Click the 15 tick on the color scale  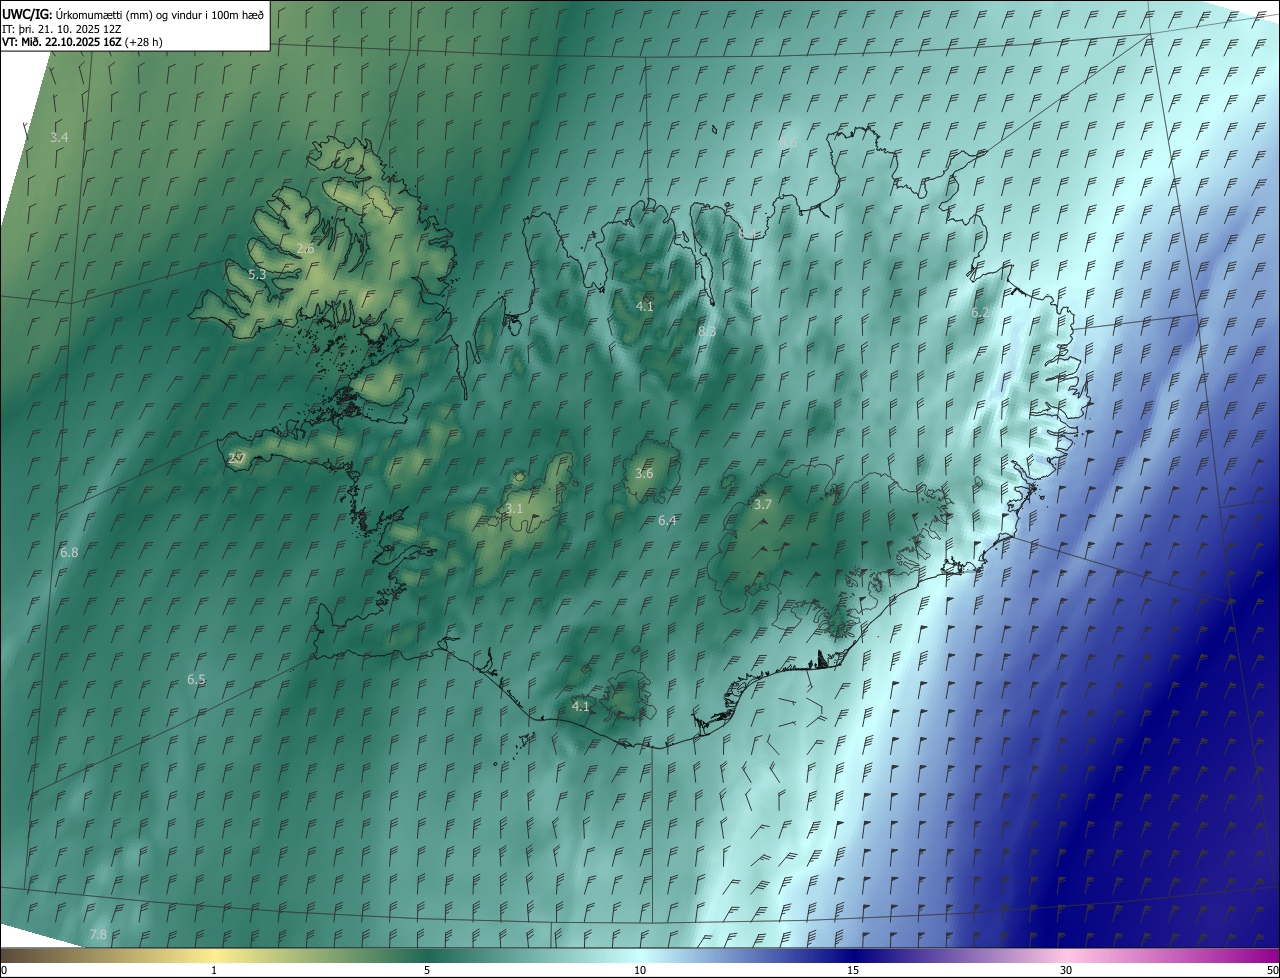coord(853,970)
